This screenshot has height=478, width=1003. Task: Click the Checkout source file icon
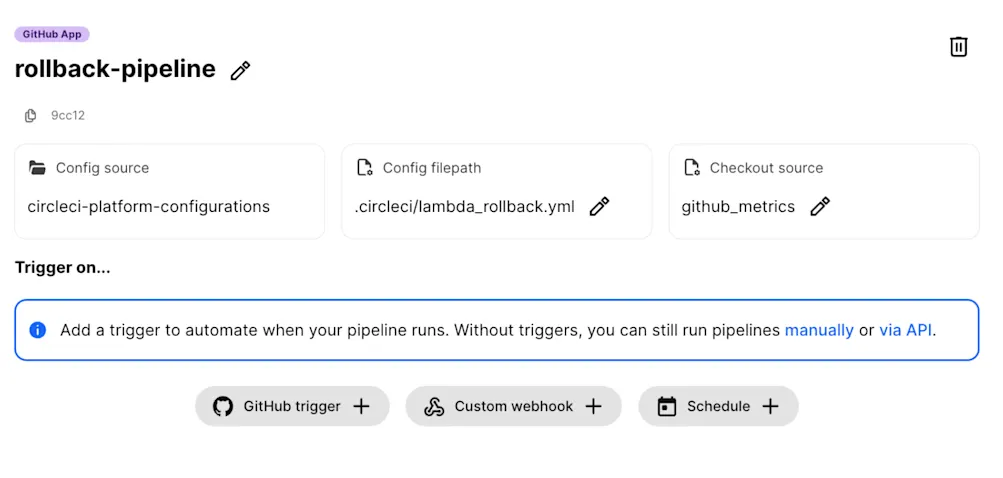point(692,168)
